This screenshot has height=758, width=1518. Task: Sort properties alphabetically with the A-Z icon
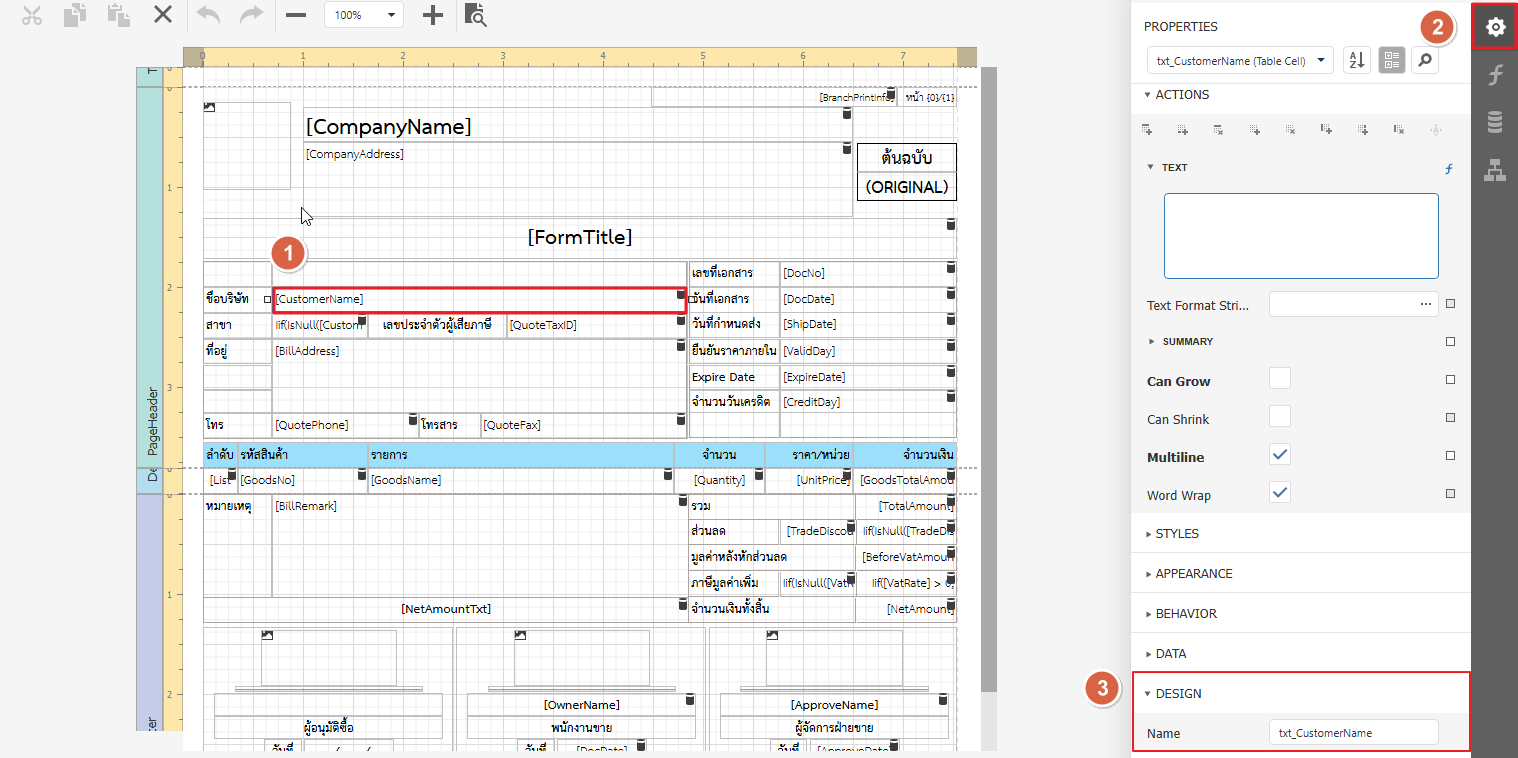(1356, 60)
